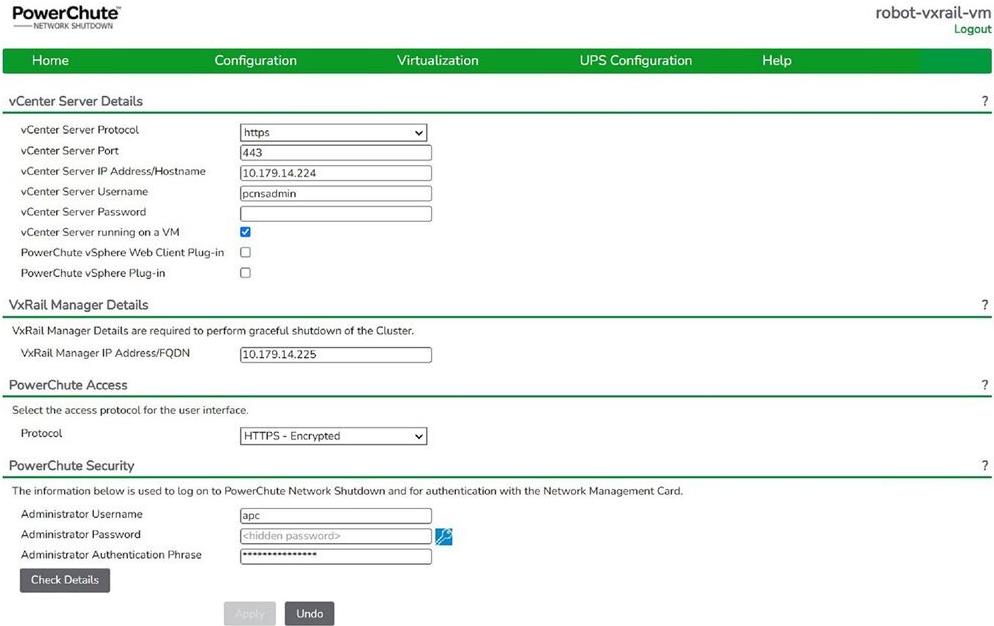Go to the Virtualization menu

coord(437,61)
